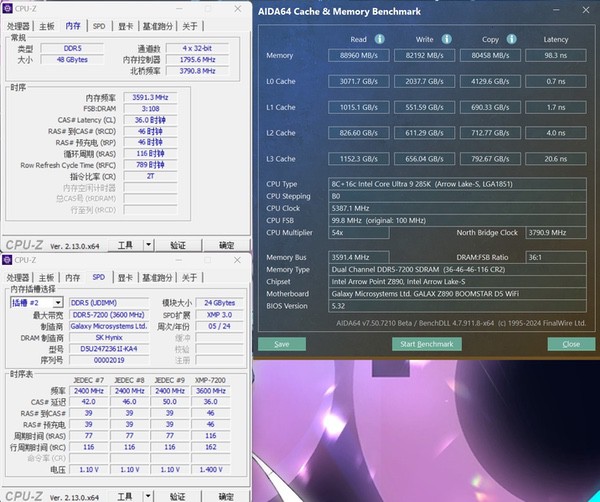Screen dimensions: 600x502
Task: Click the 1.400 V voltage cell
Action: click(210, 469)
